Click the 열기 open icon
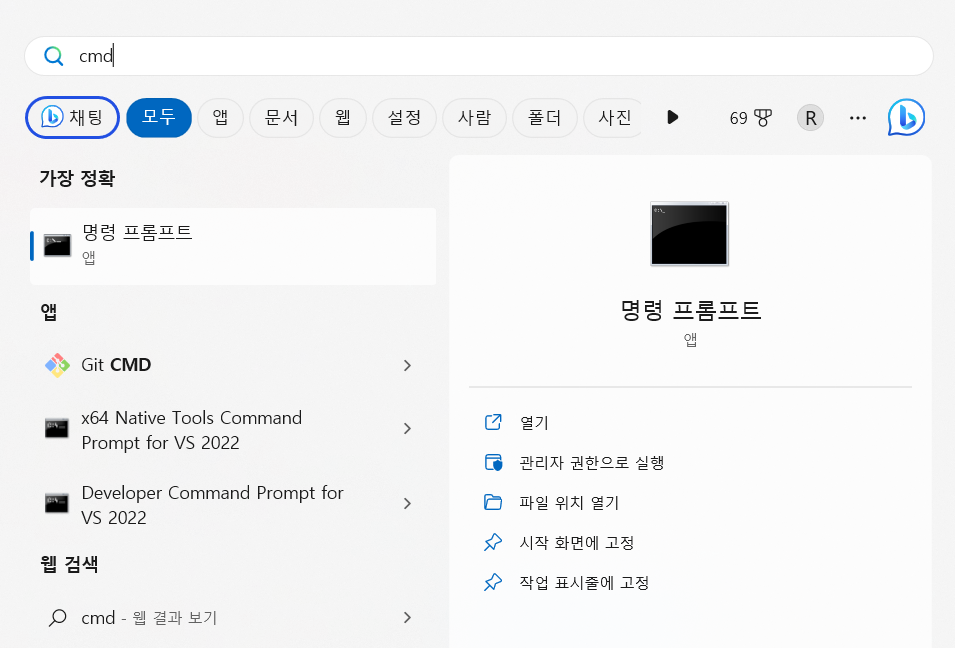Image resolution: width=955 pixels, height=648 pixels. click(x=493, y=422)
